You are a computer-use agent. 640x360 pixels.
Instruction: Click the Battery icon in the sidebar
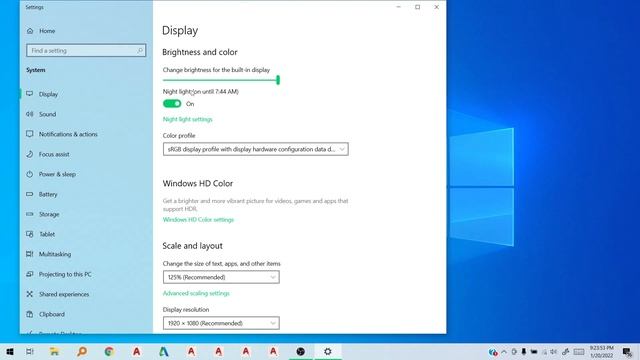click(30, 194)
